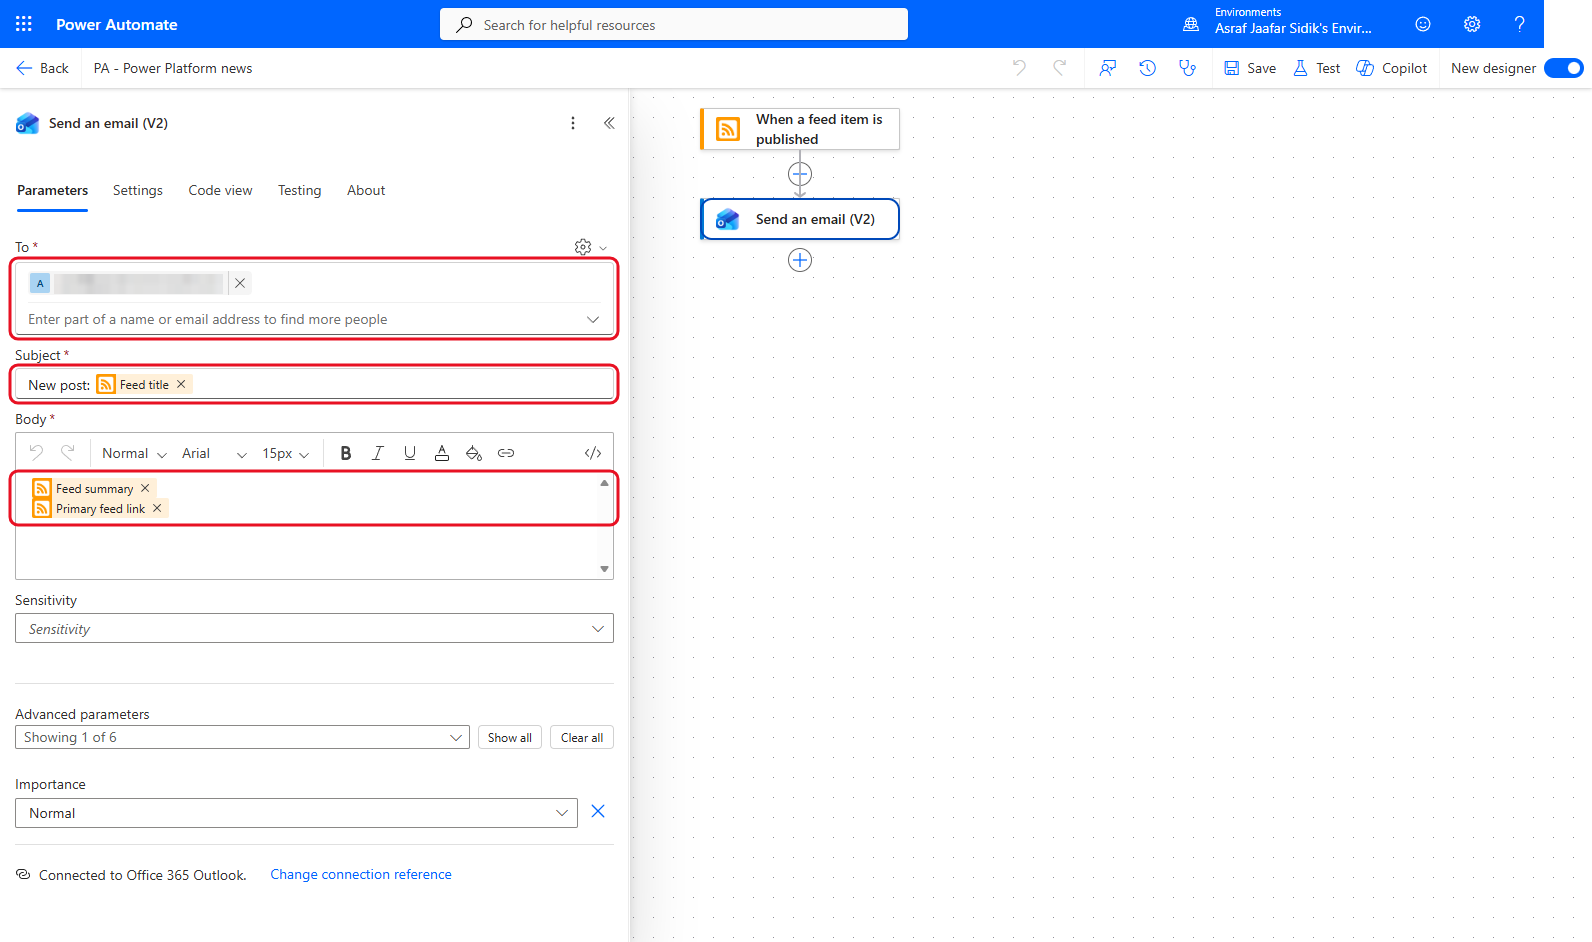
Task: Remove the Feed title token from Subject
Action: [181, 384]
